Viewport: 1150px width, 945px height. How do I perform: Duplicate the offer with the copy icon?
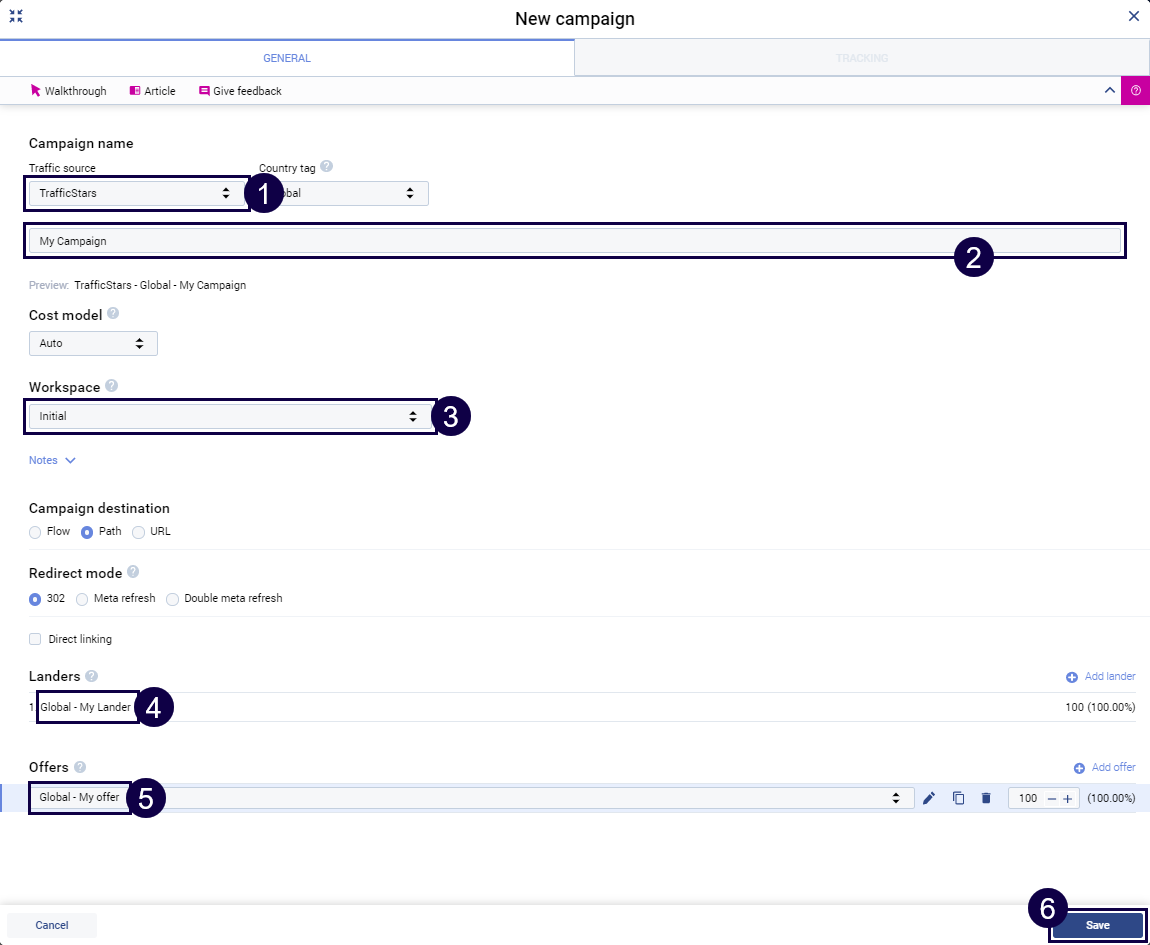click(x=958, y=798)
